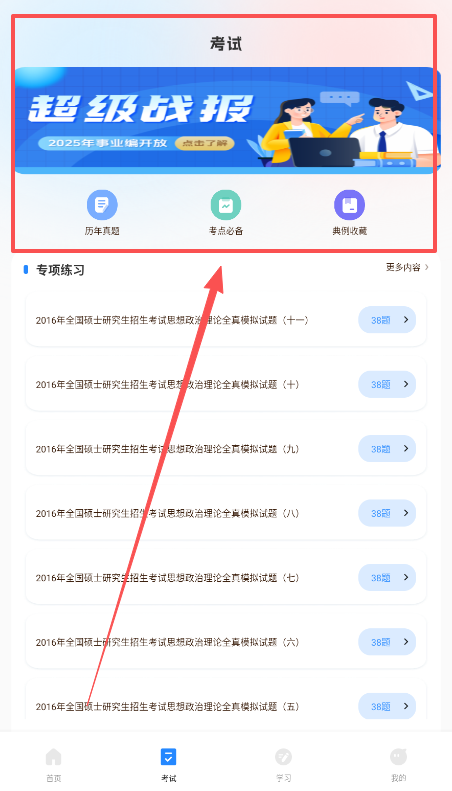Open 38题 button for 模拟试题(五)
Viewport: 452px width, 791px height.
(387, 707)
